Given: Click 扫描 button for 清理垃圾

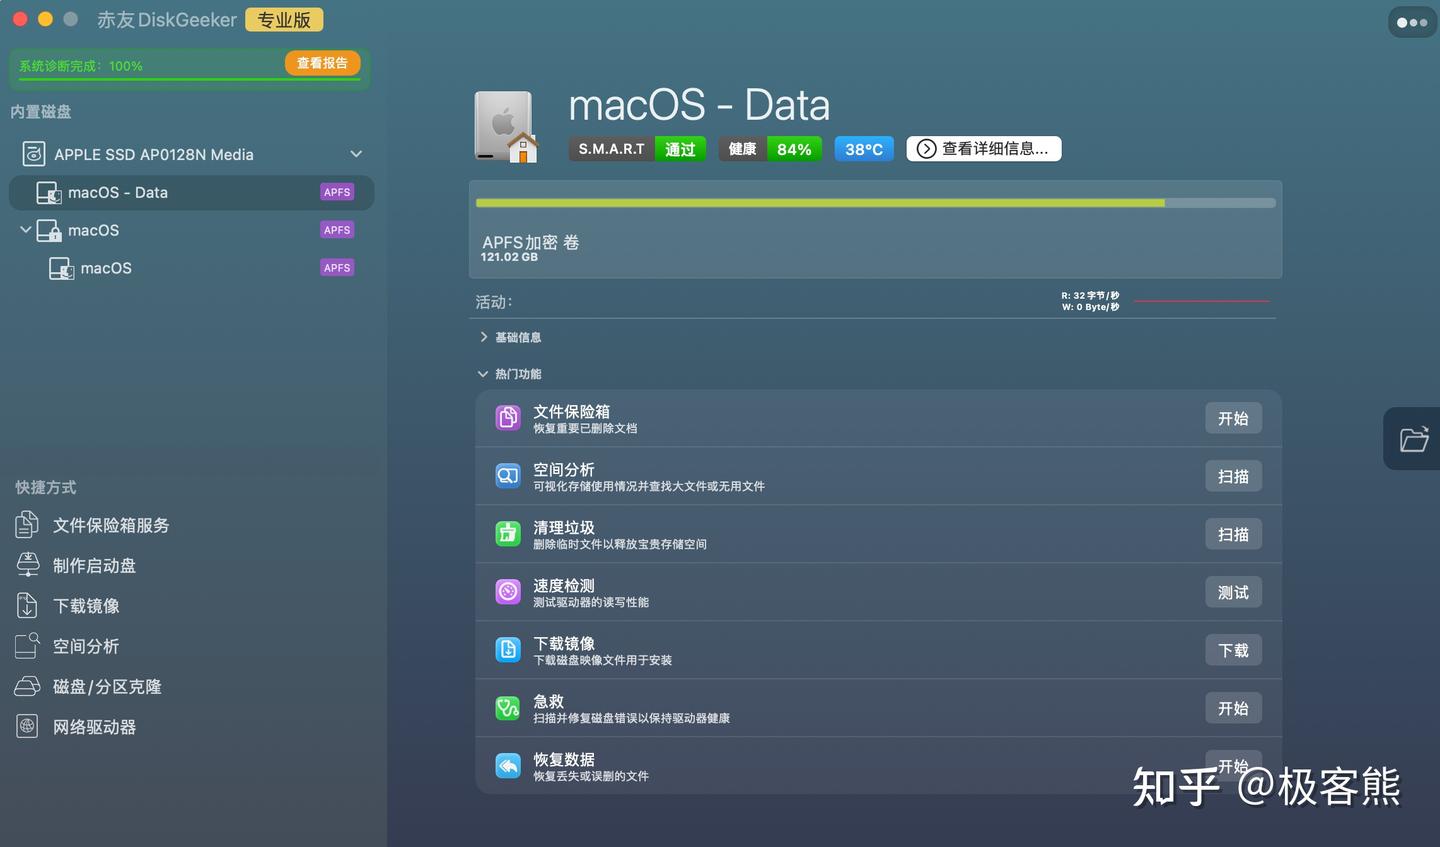Looking at the screenshot, I should tap(1233, 534).
